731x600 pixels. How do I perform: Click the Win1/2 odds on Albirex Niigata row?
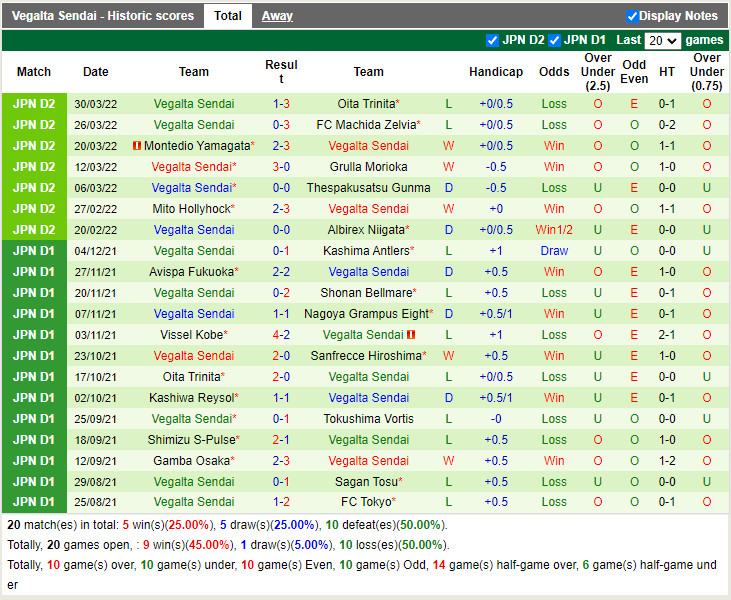coord(554,230)
